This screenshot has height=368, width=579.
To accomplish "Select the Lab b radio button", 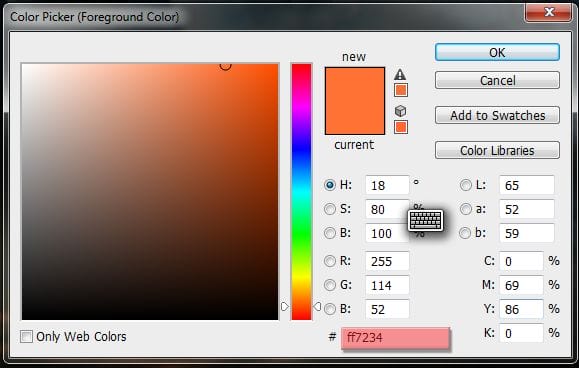I will pyautogui.click(x=465, y=233).
